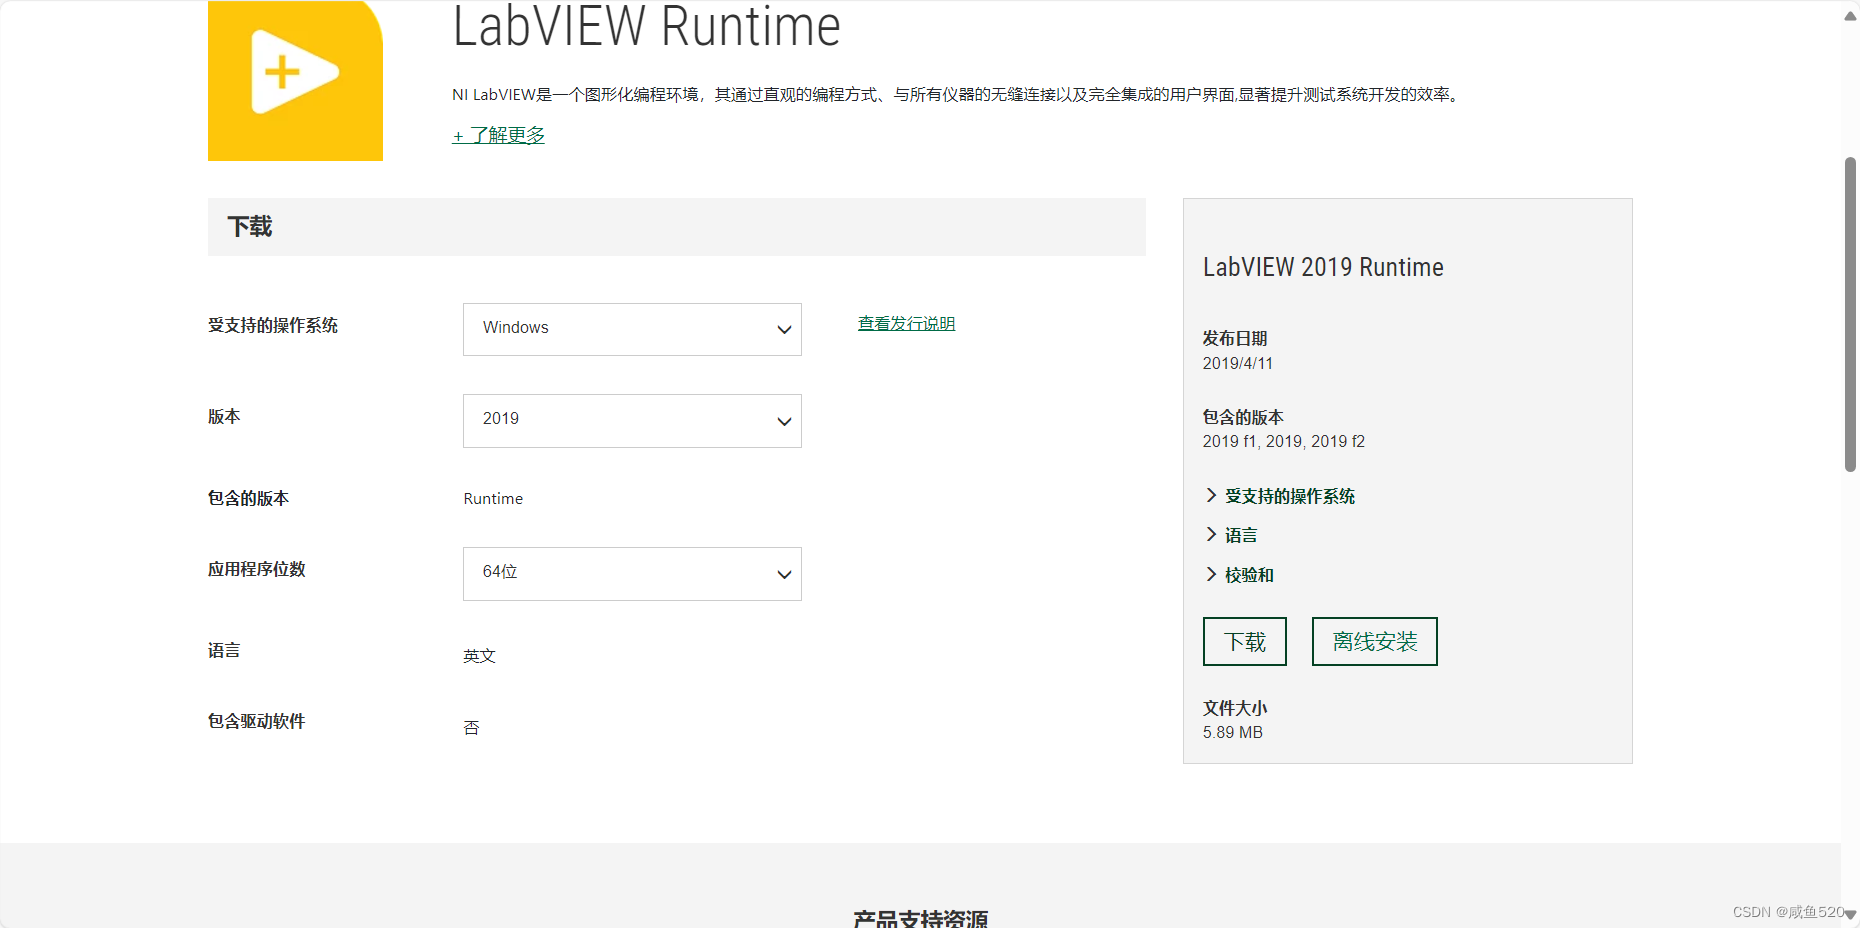This screenshot has width=1860, height=928.
Task: Select the 应用程序位数 label
Action: tap(257, 569)
